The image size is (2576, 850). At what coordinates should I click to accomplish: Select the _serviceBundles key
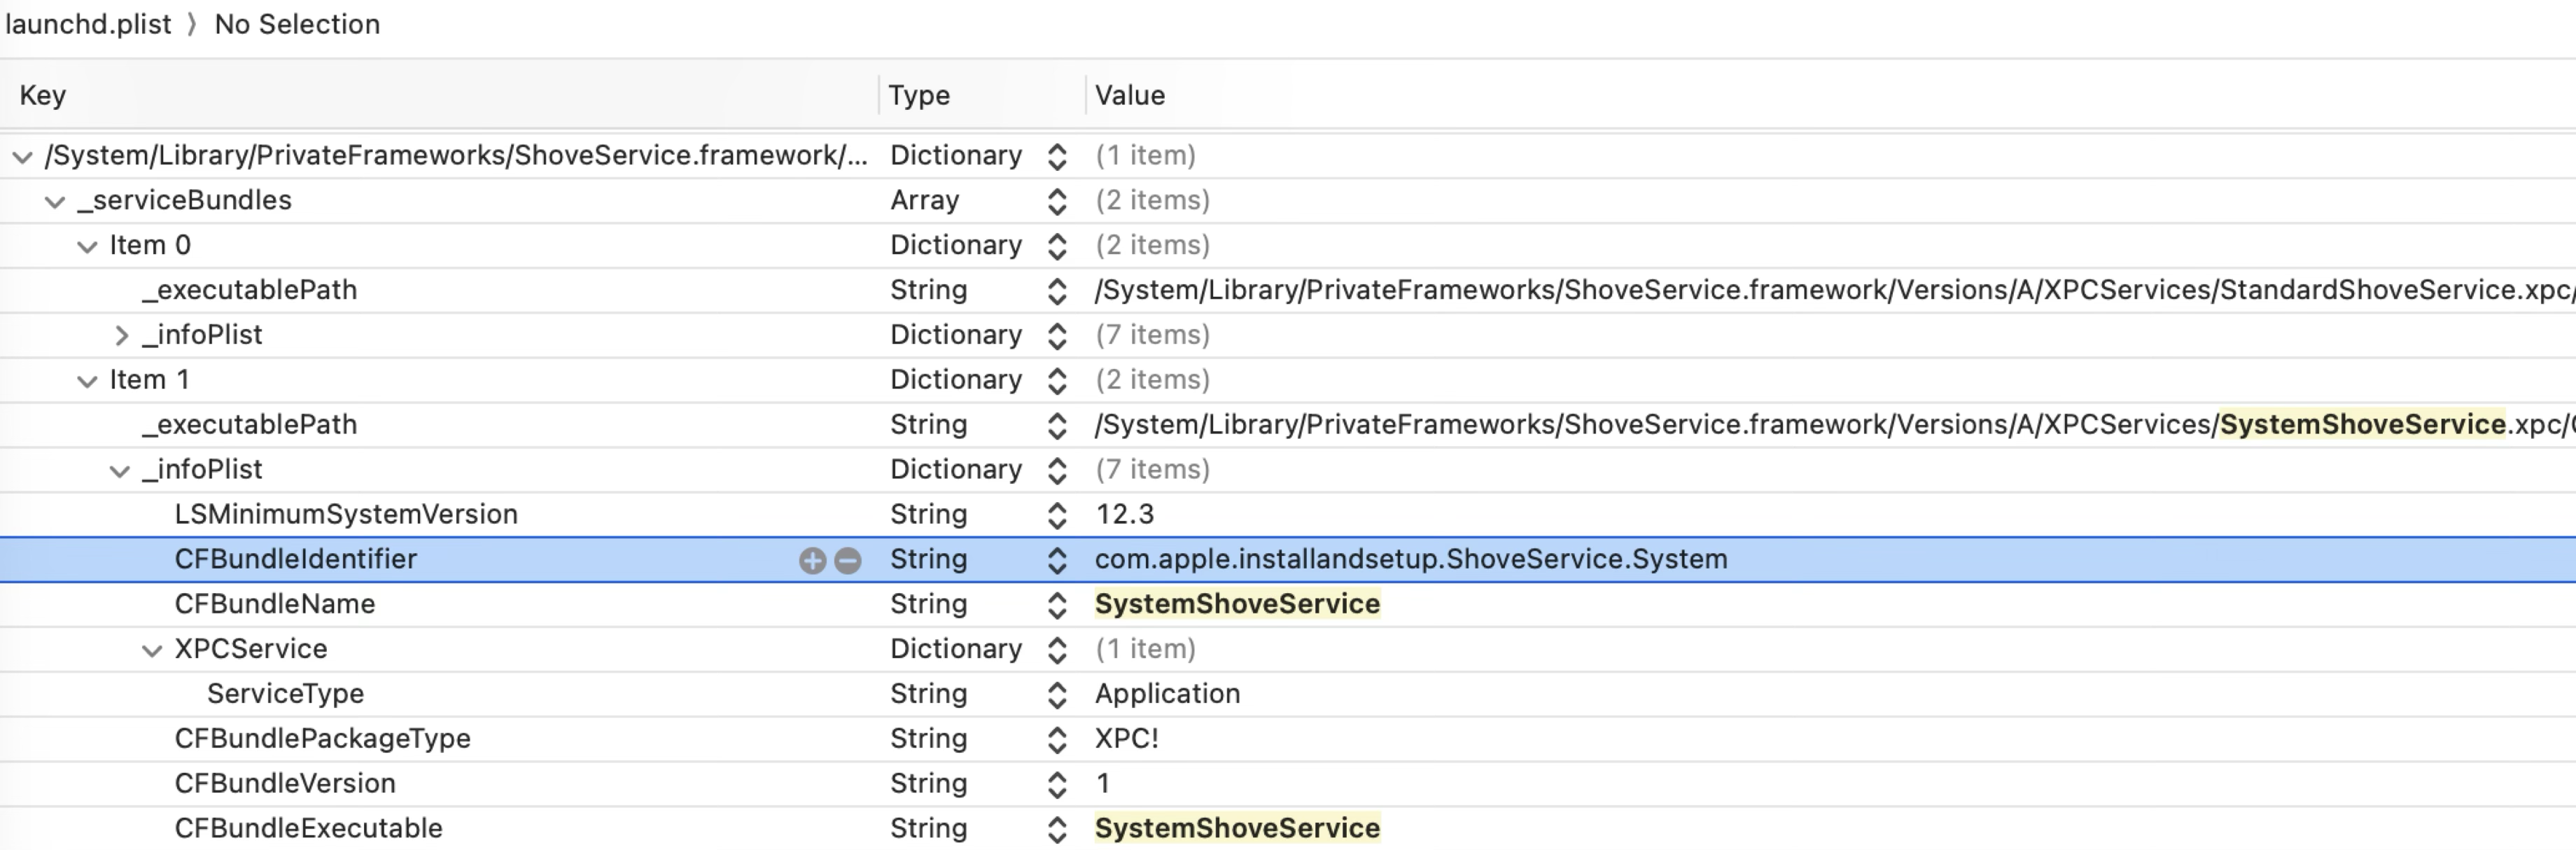184,200
